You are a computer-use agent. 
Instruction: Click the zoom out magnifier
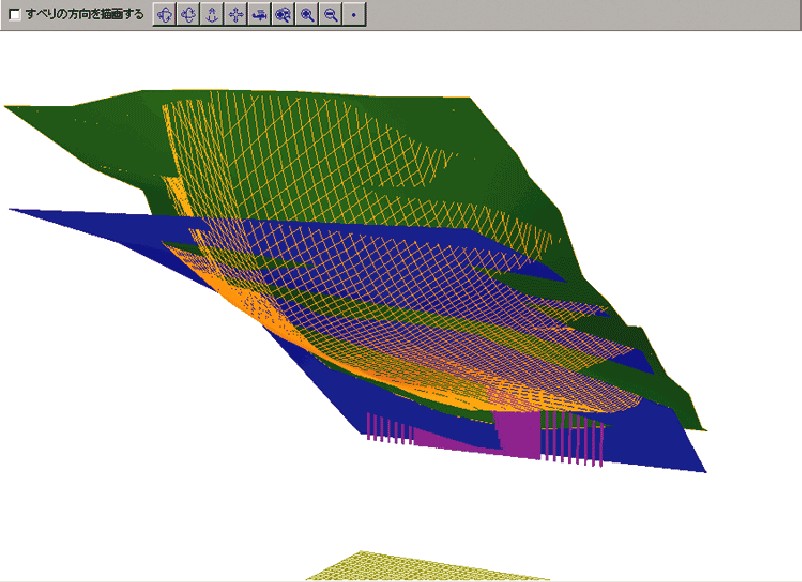[330, 14]
